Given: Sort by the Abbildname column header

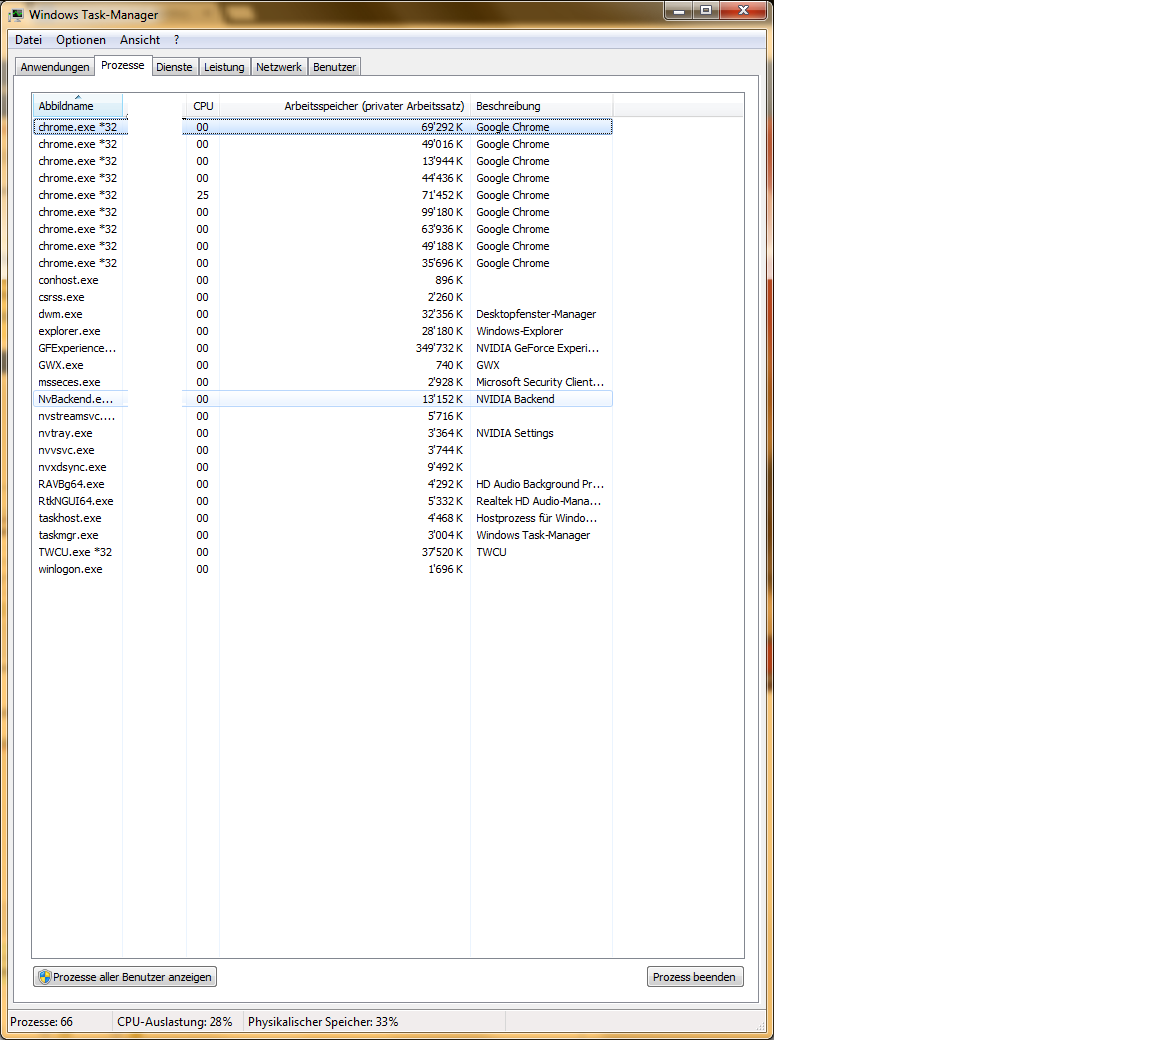Looking at the screenshot, I should pos(78,106).
